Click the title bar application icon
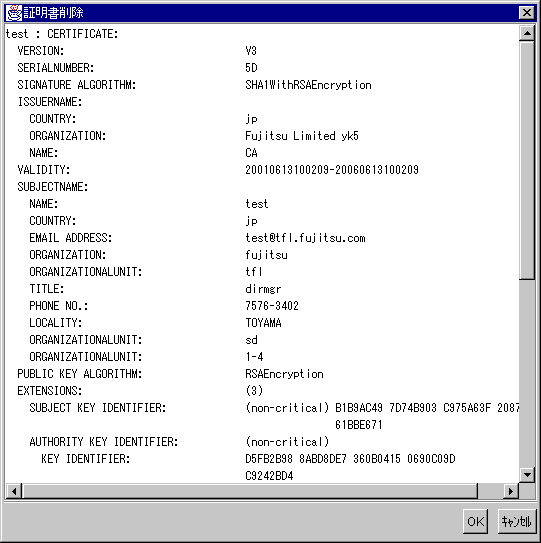Screen dimensions: 541x543 [14, 13]
